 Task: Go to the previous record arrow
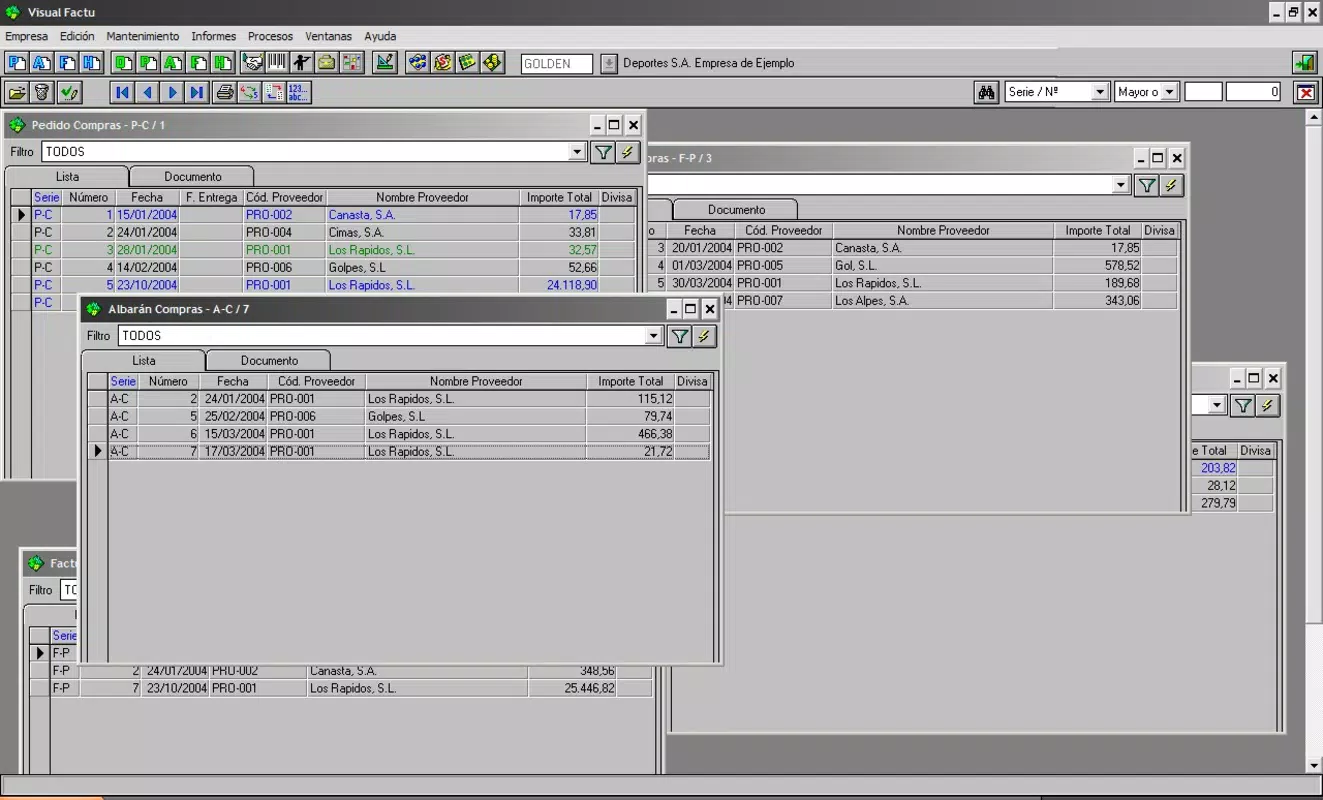click(x=147, y=92)
